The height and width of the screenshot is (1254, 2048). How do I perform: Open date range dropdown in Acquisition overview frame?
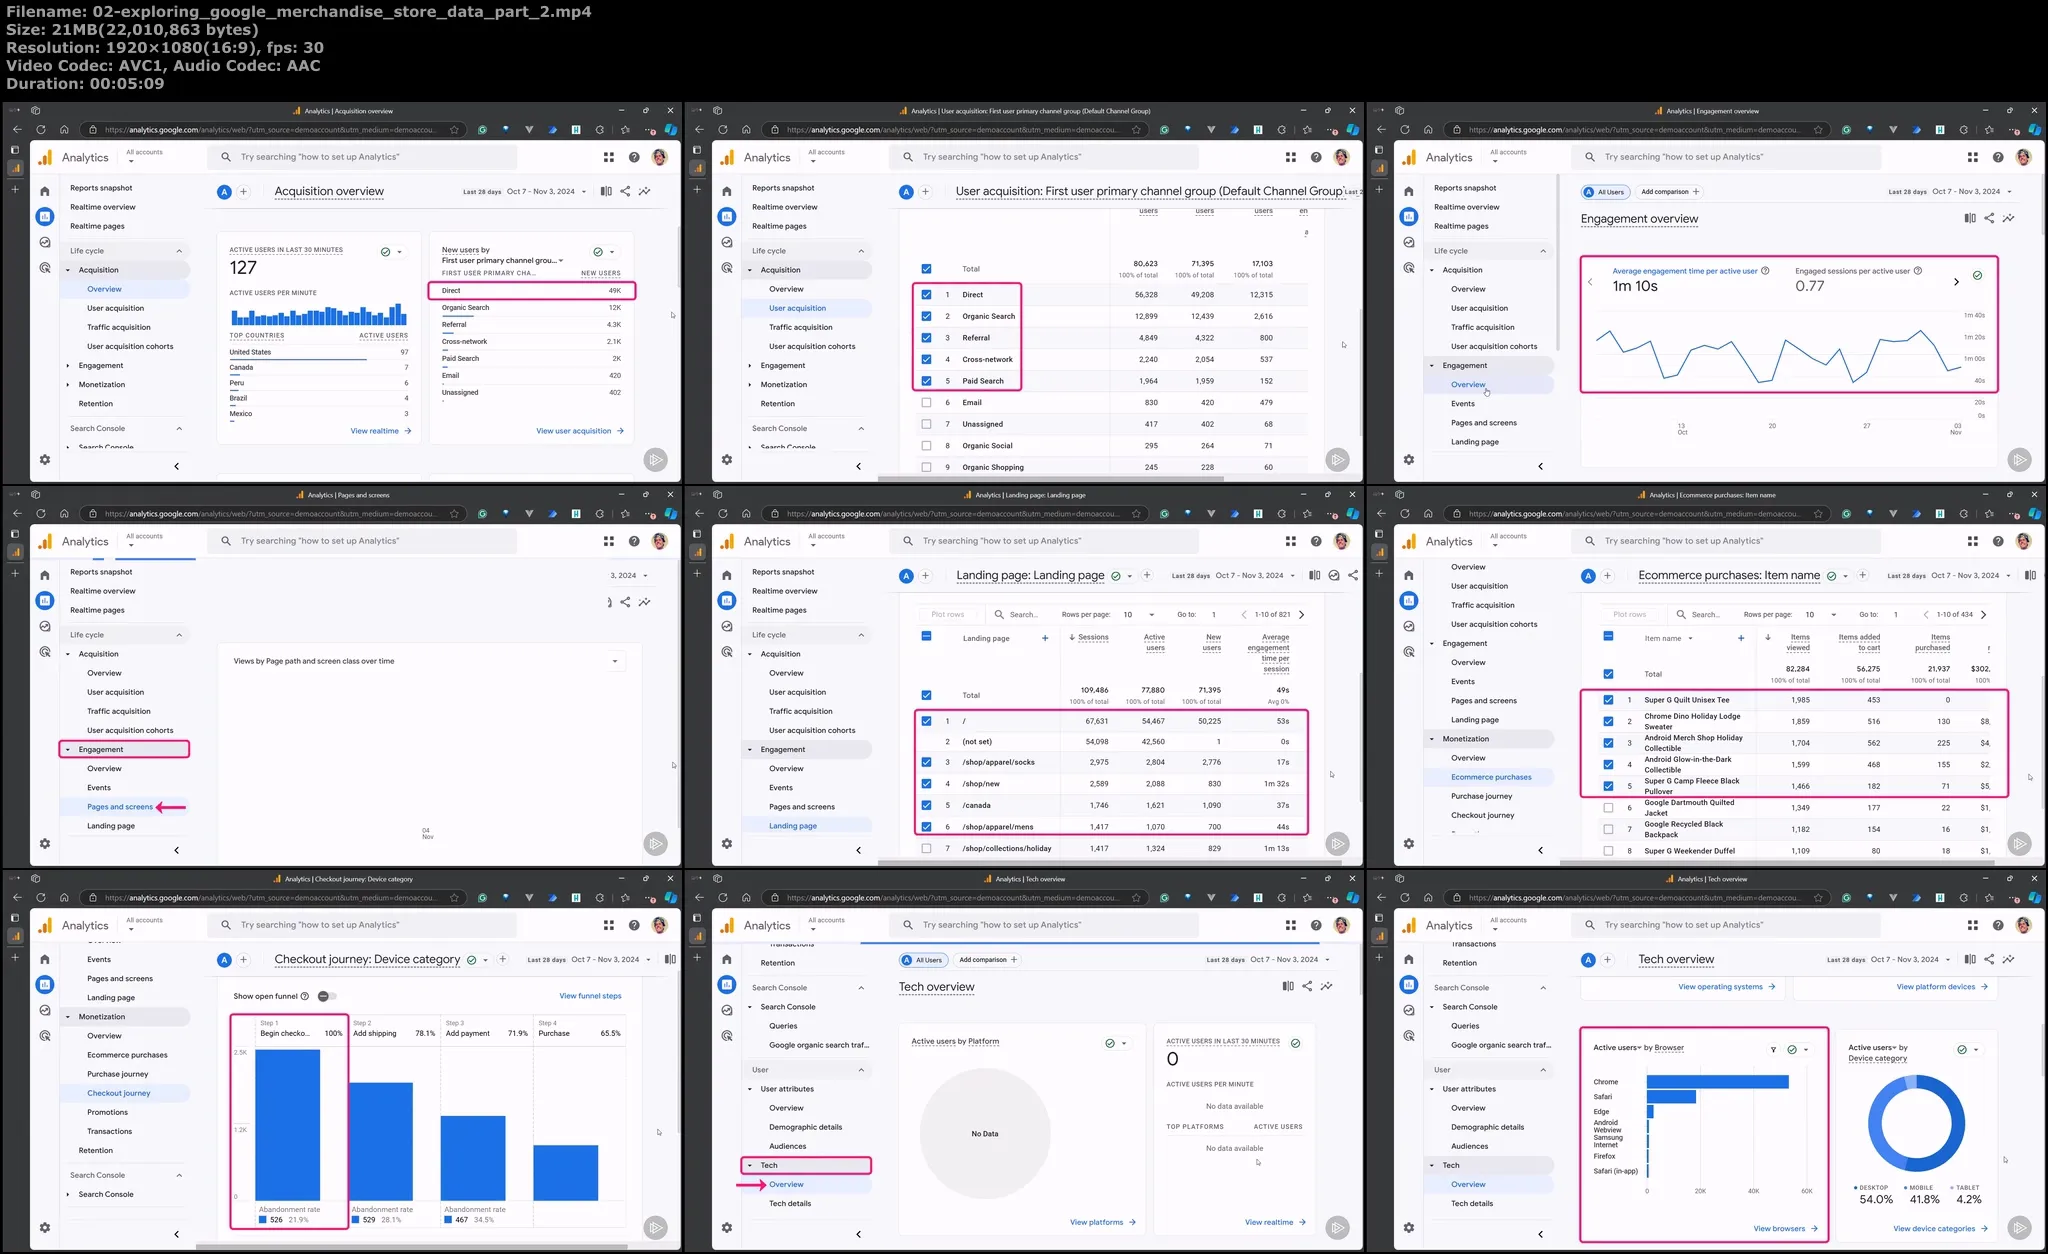(525, 191)
